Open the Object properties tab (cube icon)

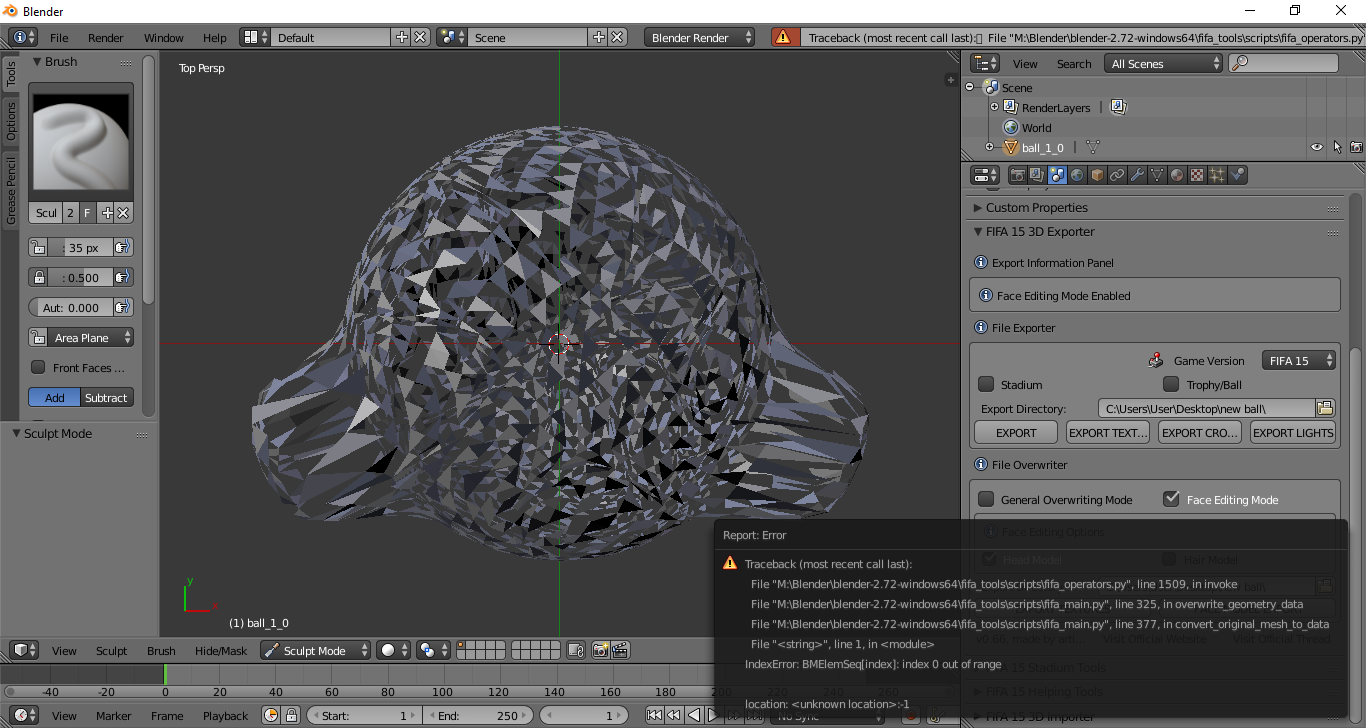[1097, 175]
